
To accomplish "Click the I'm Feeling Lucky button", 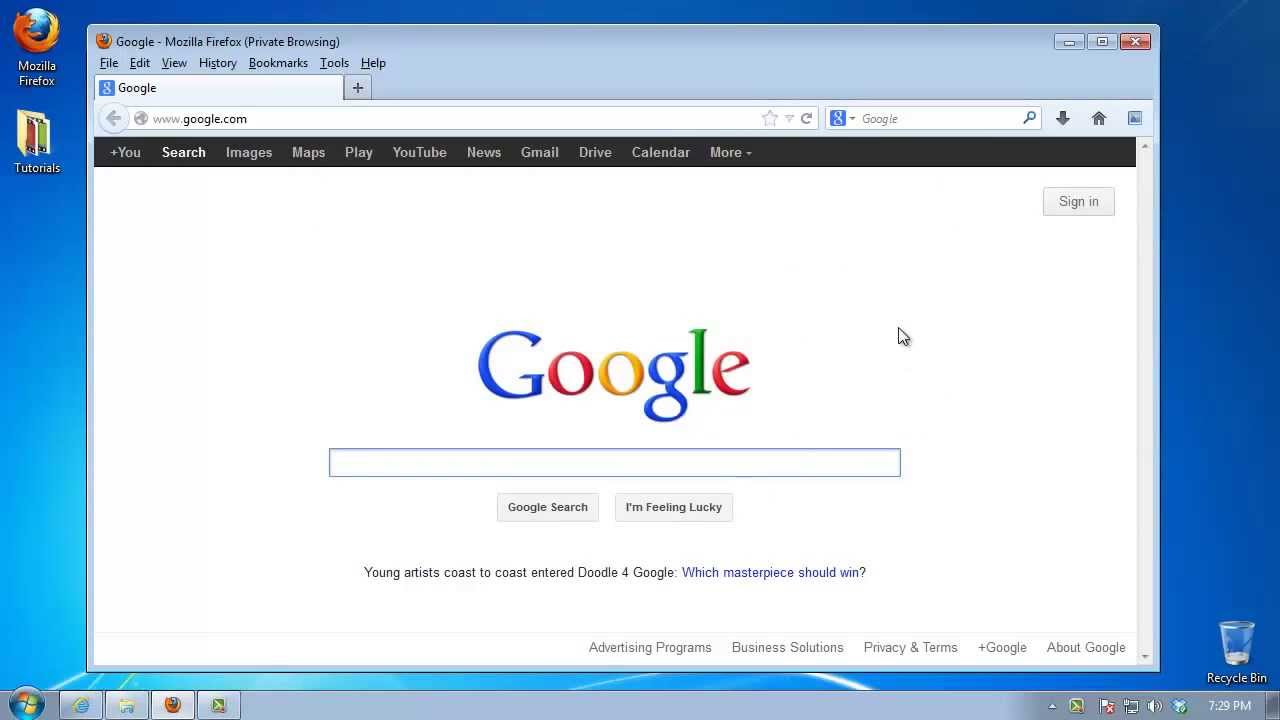I will 674,507.
